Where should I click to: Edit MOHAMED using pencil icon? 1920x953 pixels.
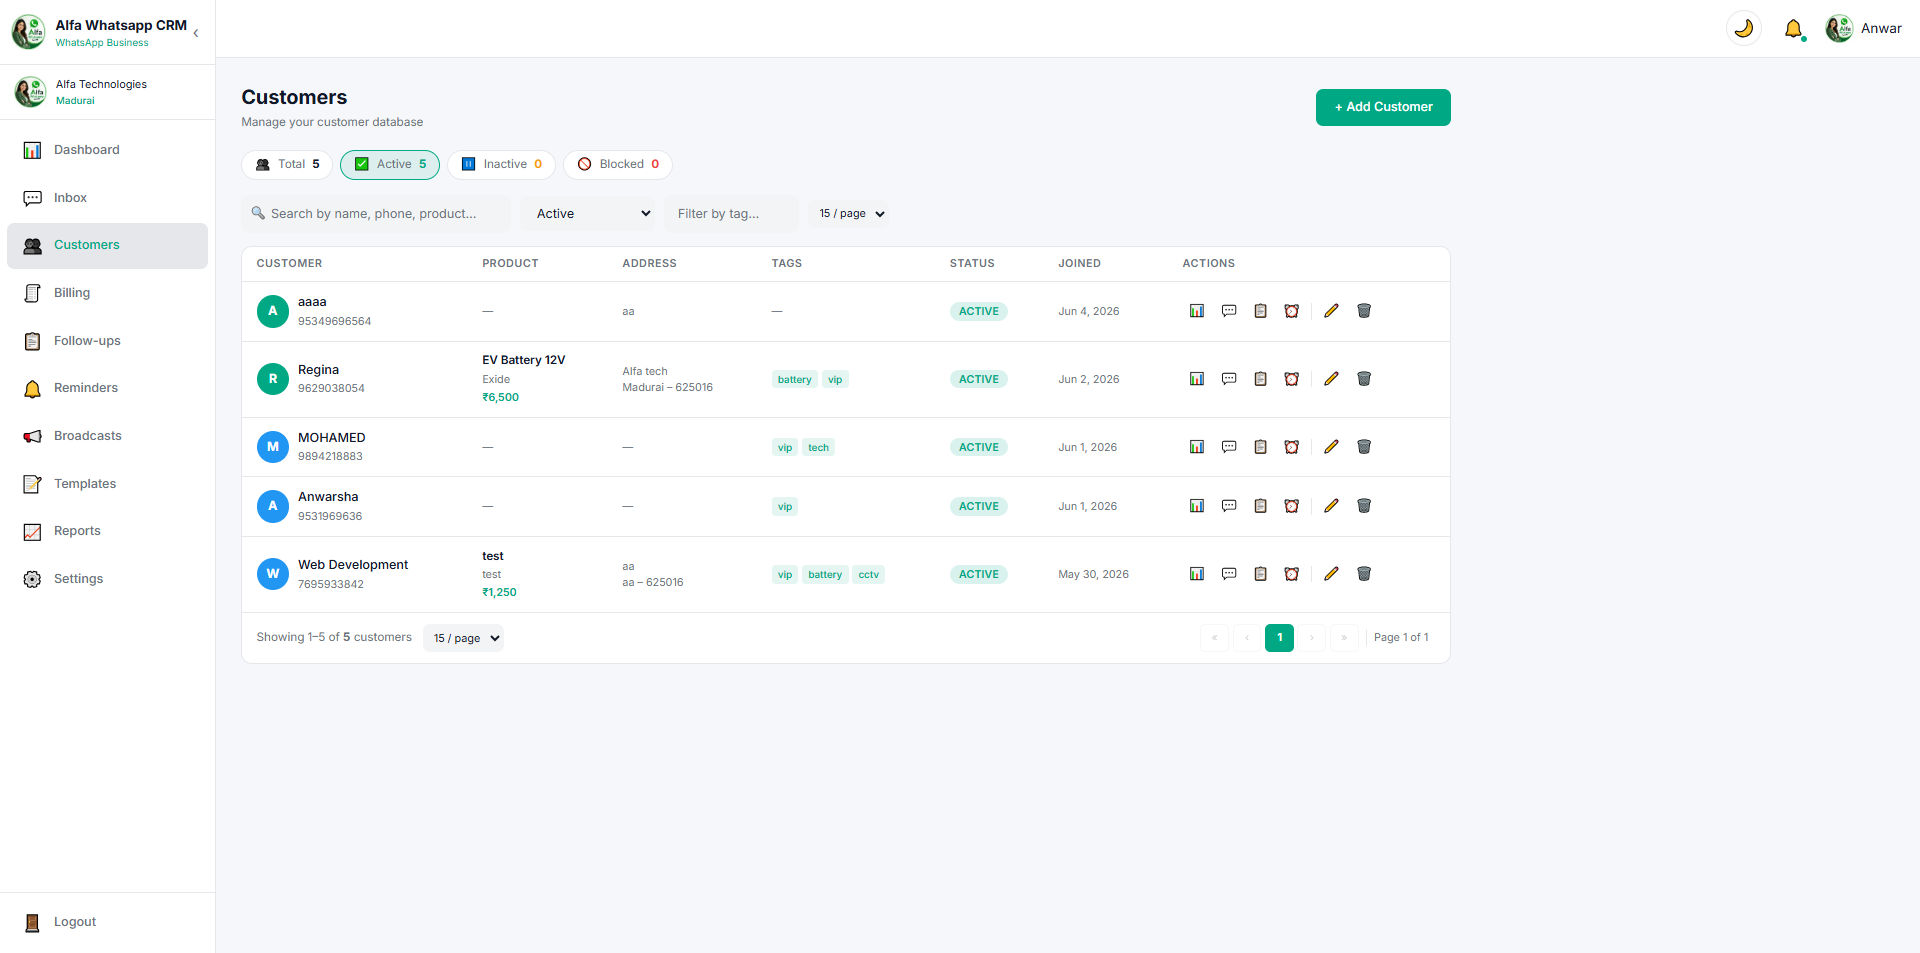(x=1331, y=447)
